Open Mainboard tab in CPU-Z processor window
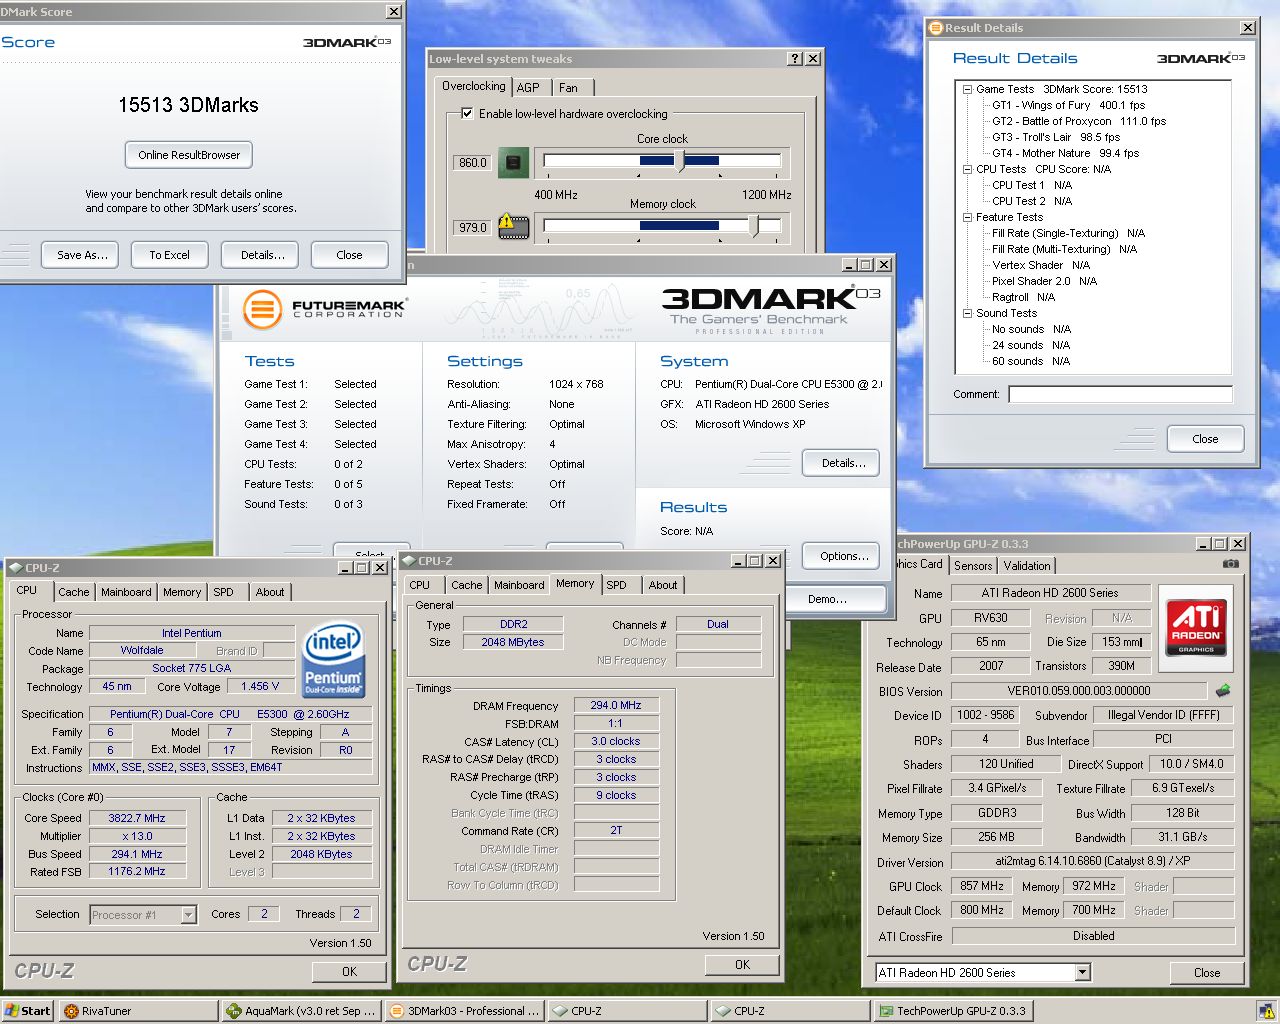The height and width of the screenshot is (1024, 1280). pyautogui.click(x=126, y=592)
